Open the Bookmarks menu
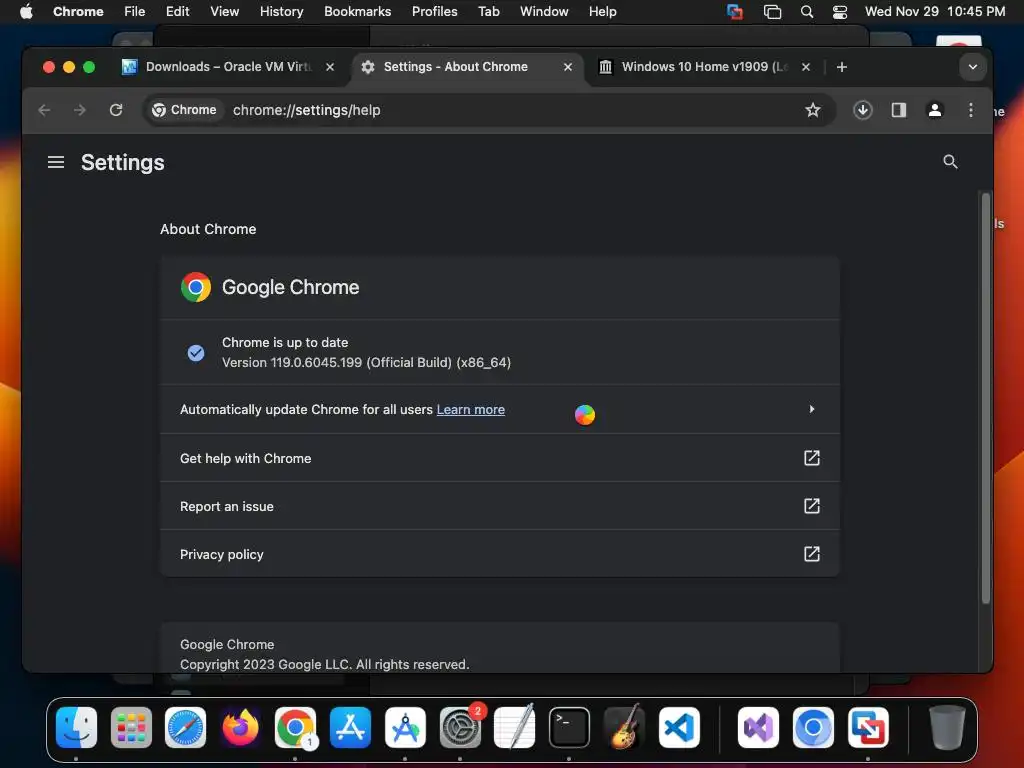 (357, 12)
